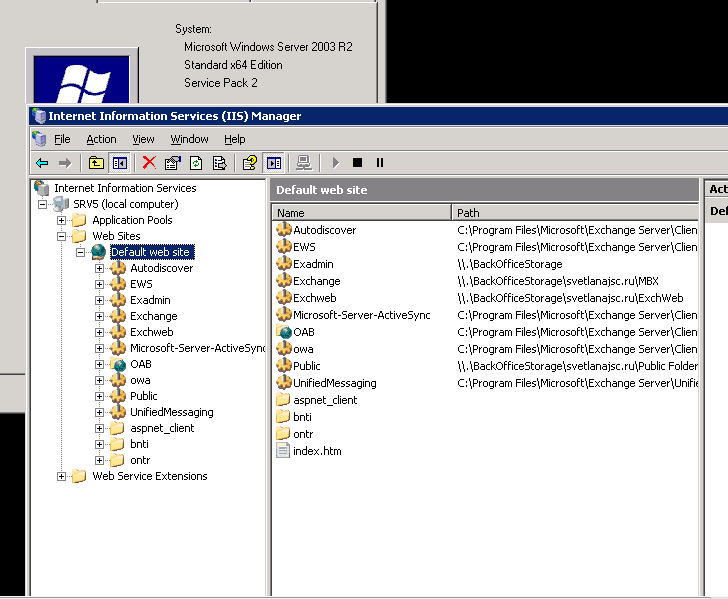Click the \\.\BackOfficeStorage path cell

(510, 264)
